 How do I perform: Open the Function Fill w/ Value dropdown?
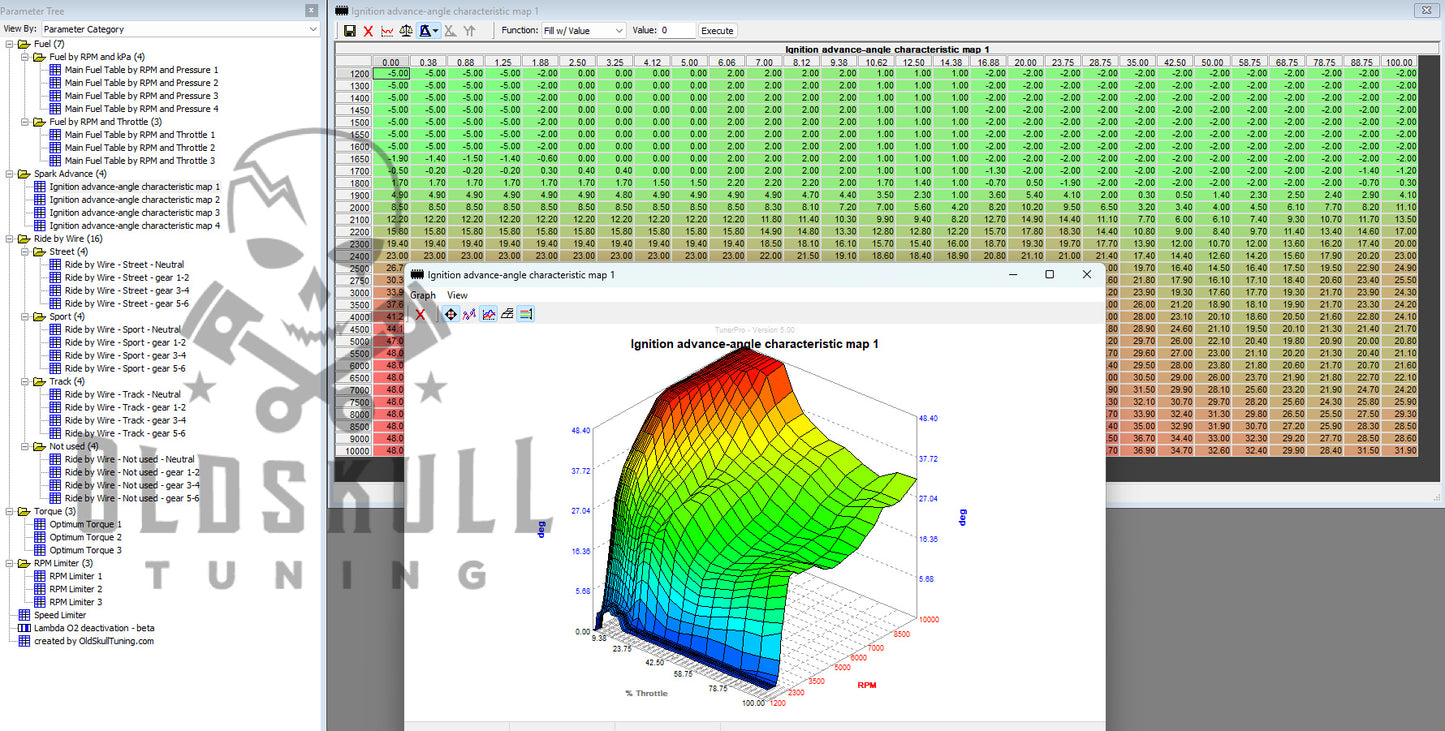(x=583, y=31)
